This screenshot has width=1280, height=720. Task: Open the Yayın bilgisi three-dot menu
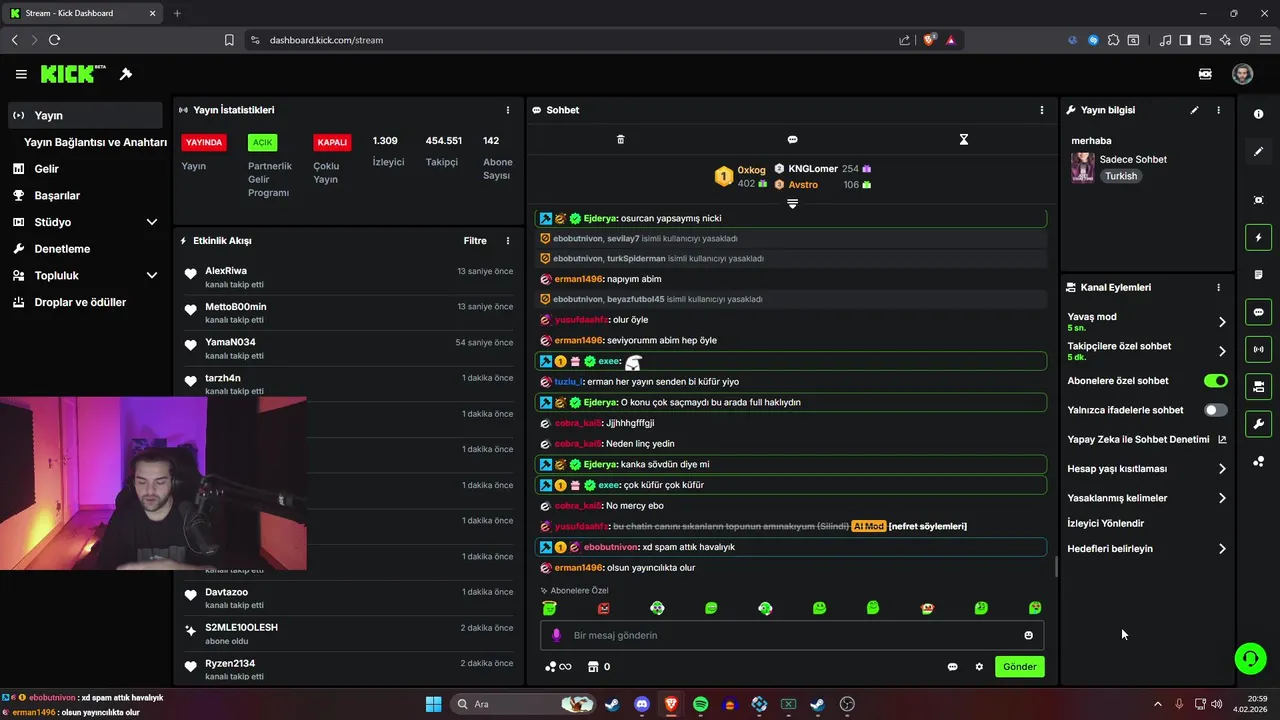(x=1218, y=110)
